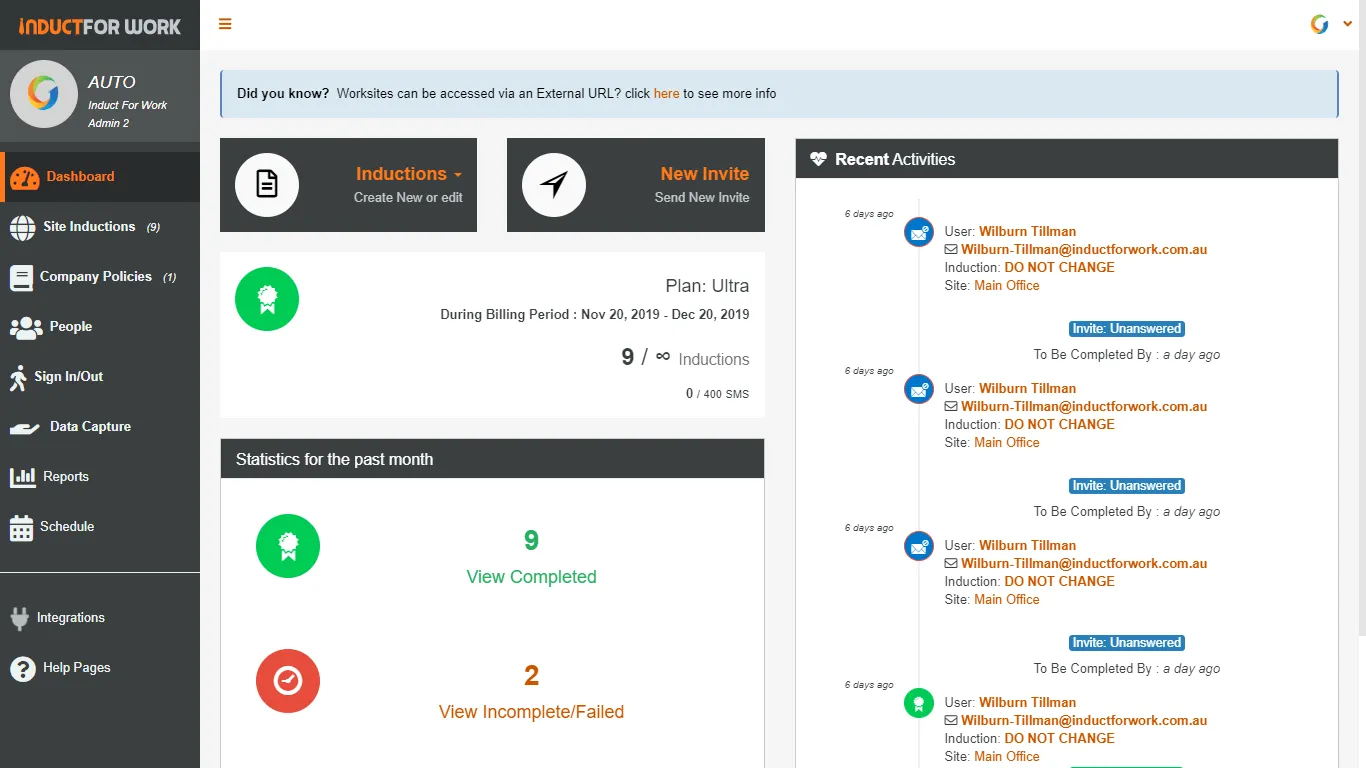This screenshot has width=1366, height=768.
Task: Click the People group icon
Action: [25, 327]
